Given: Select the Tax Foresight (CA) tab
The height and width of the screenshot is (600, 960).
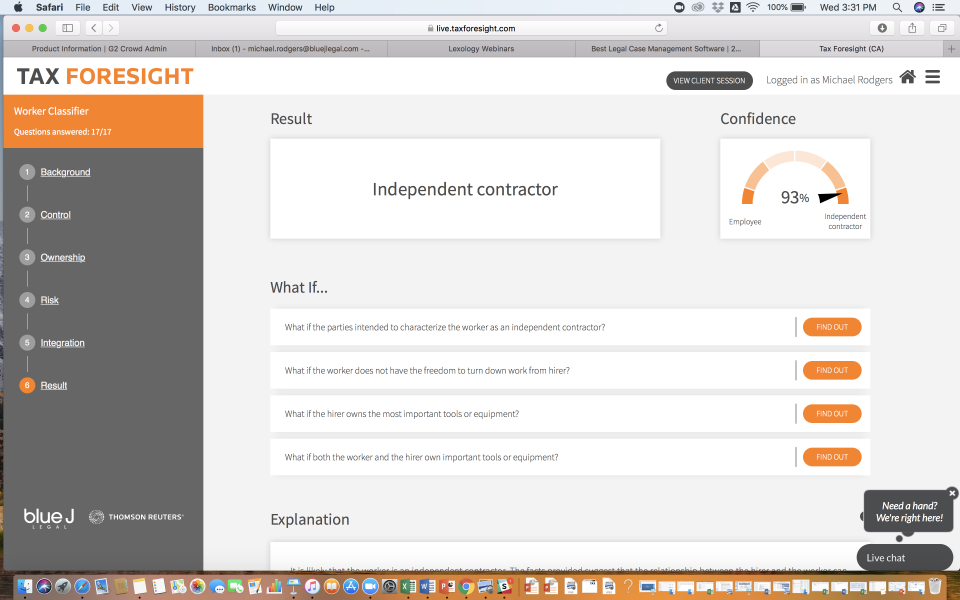Looking at the screenshot, I should (x=852, y=48).
